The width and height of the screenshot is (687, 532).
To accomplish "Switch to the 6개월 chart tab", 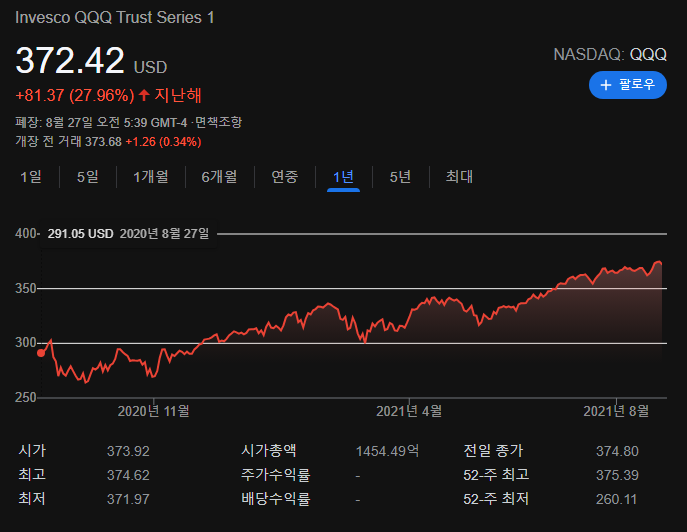I will [219, 177].
